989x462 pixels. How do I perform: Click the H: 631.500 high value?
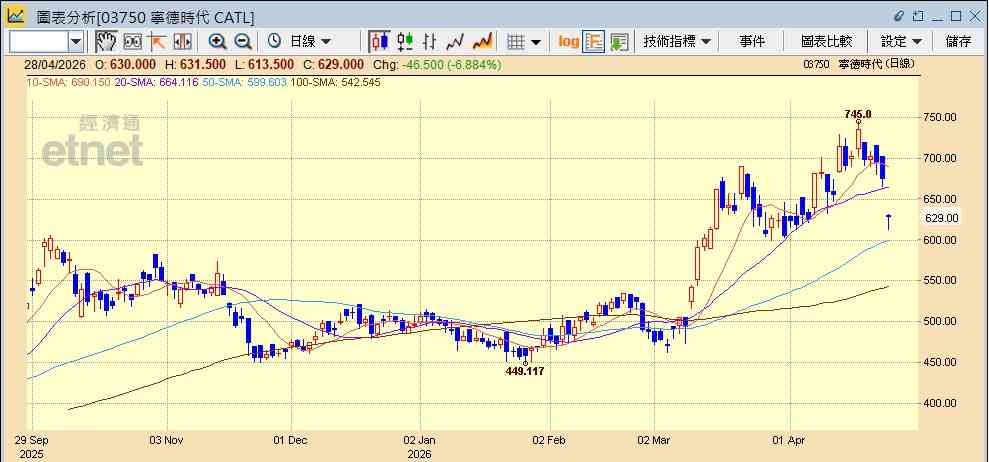pyautogui.click(x=195, y=64)
